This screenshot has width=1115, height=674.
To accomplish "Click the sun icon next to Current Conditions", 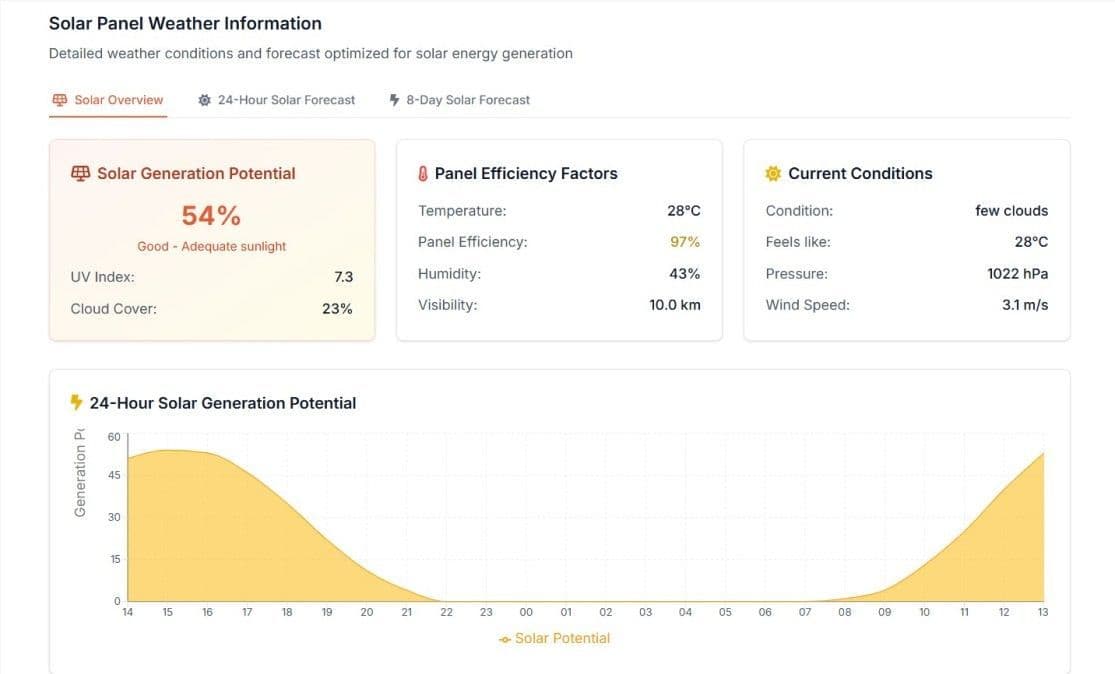I will [772, 172].
